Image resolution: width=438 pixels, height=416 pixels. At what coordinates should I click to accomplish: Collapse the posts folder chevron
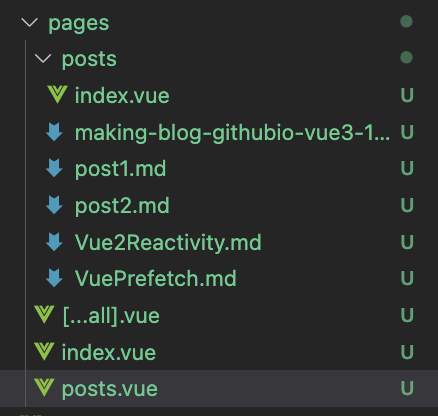pyautogui.click(x=43, y=59)
